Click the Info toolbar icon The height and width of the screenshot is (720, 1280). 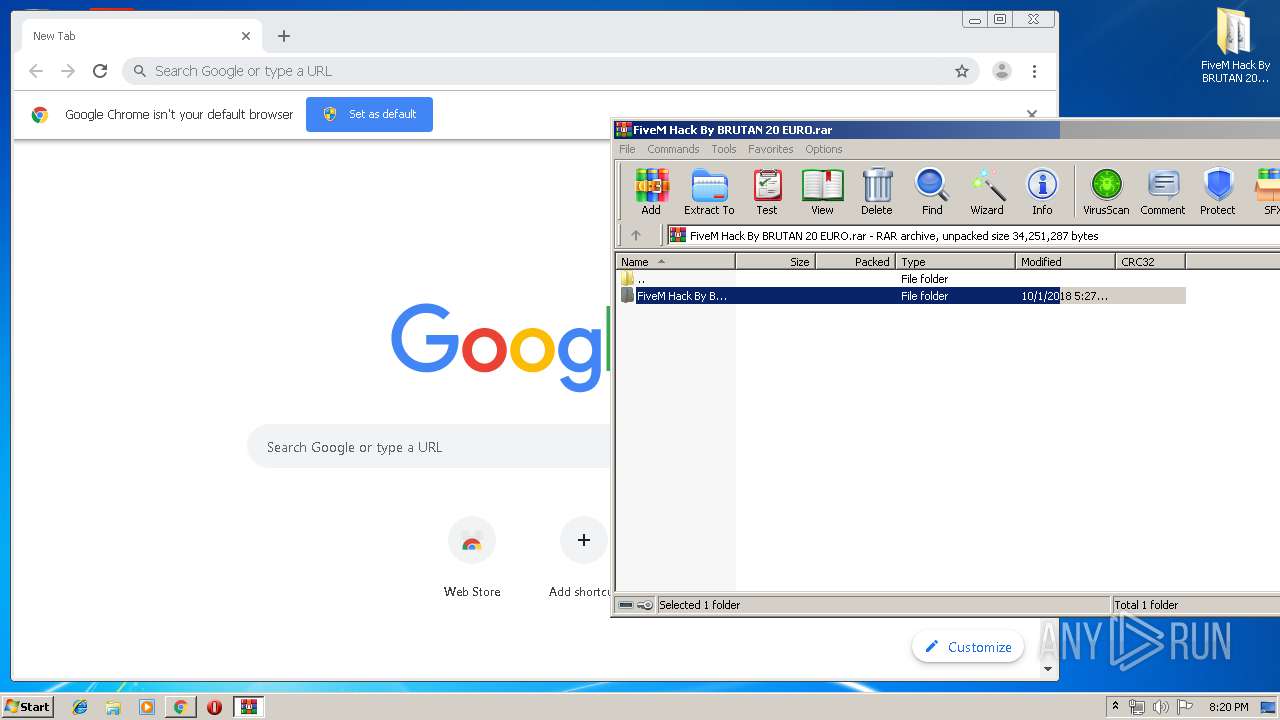(x=1042, y=191)
